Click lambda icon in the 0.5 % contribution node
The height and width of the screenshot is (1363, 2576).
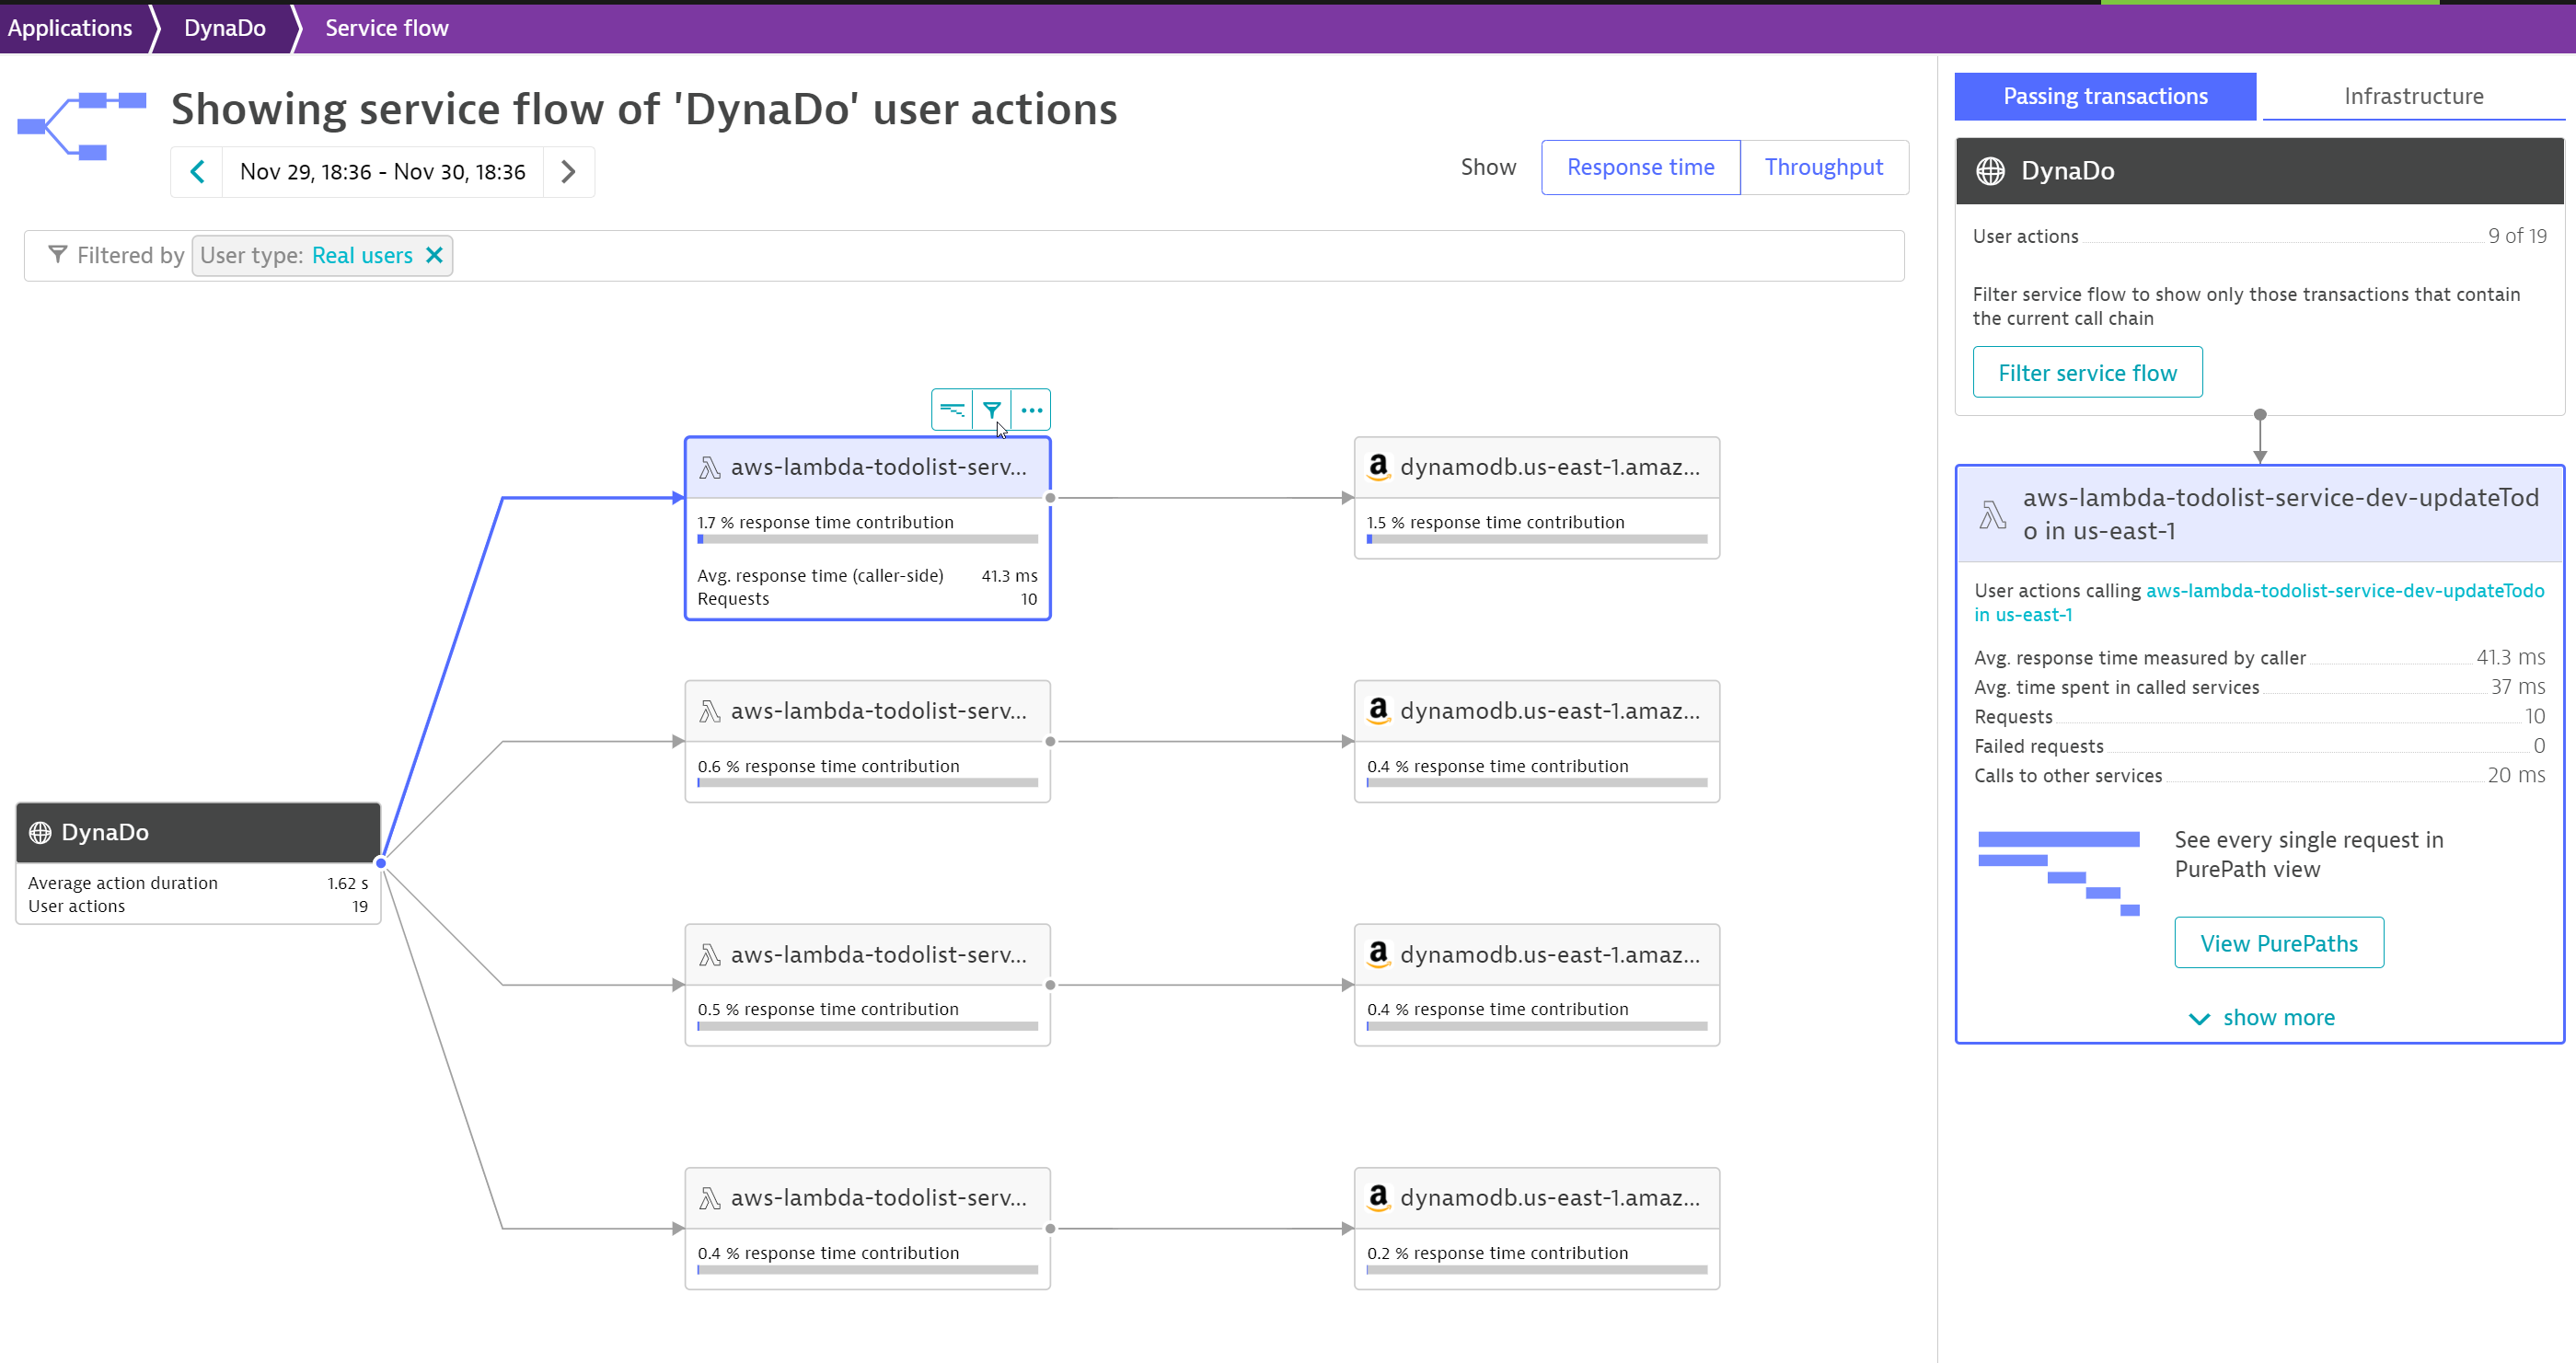tap(710, 955)
